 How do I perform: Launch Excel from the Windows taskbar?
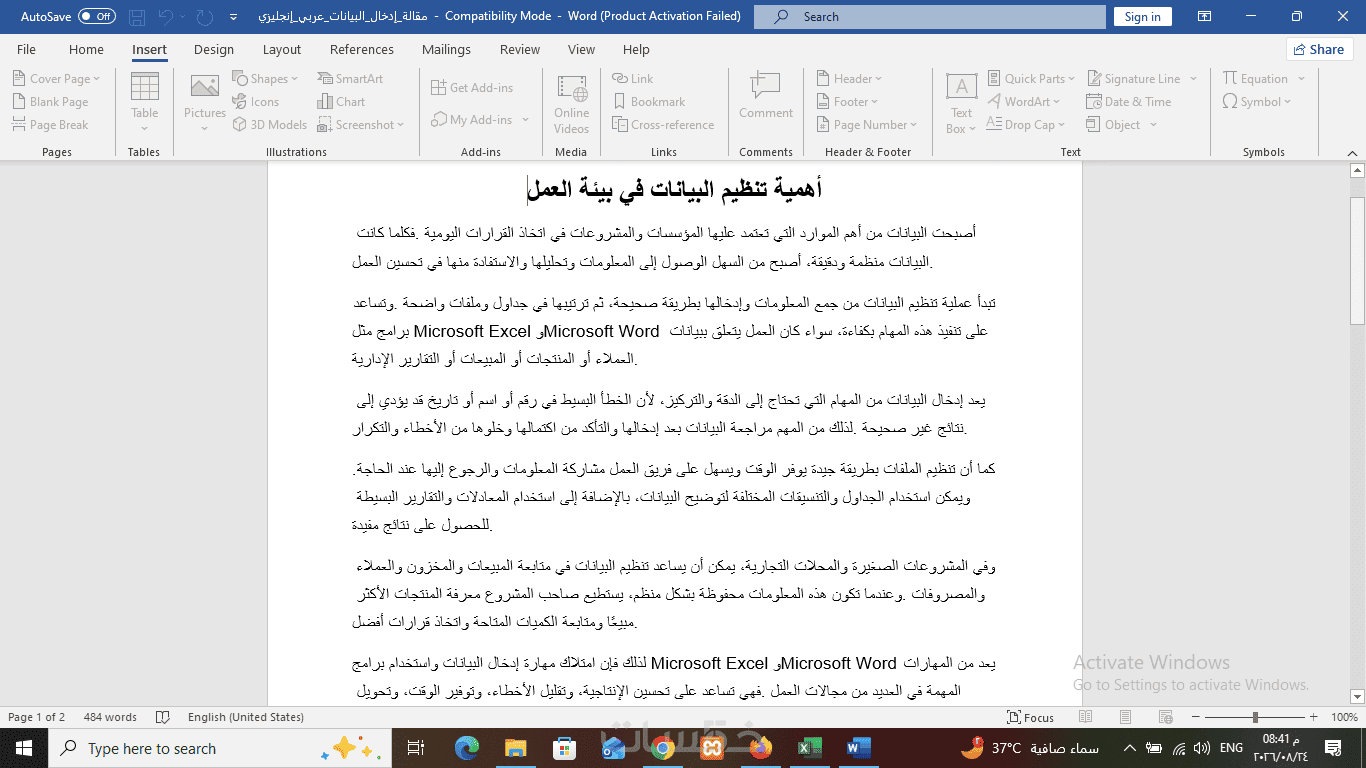809,748
